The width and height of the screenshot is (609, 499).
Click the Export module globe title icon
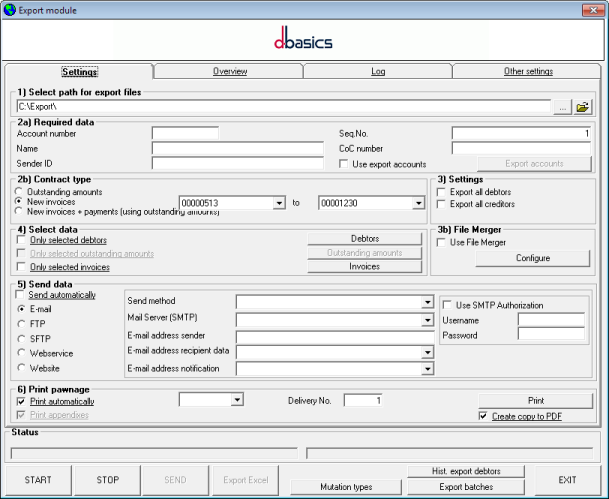pos(10,10)
